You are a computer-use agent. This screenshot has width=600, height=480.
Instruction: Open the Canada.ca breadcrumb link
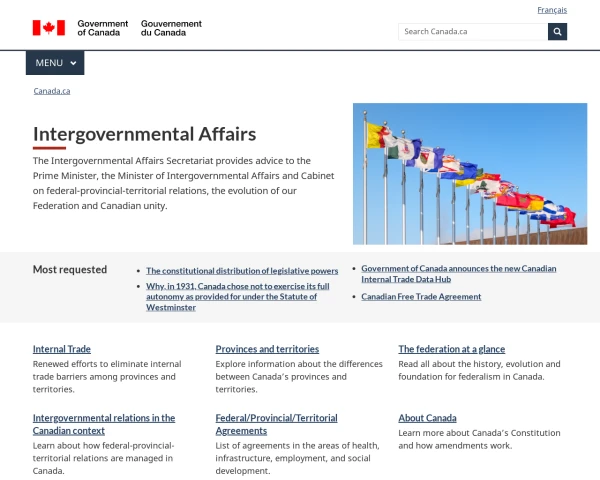52,91
